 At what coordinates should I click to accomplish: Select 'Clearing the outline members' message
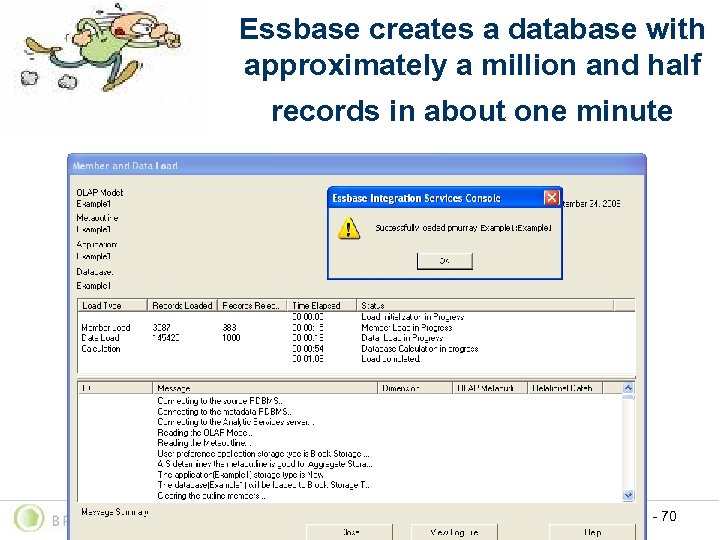point(211,496)
